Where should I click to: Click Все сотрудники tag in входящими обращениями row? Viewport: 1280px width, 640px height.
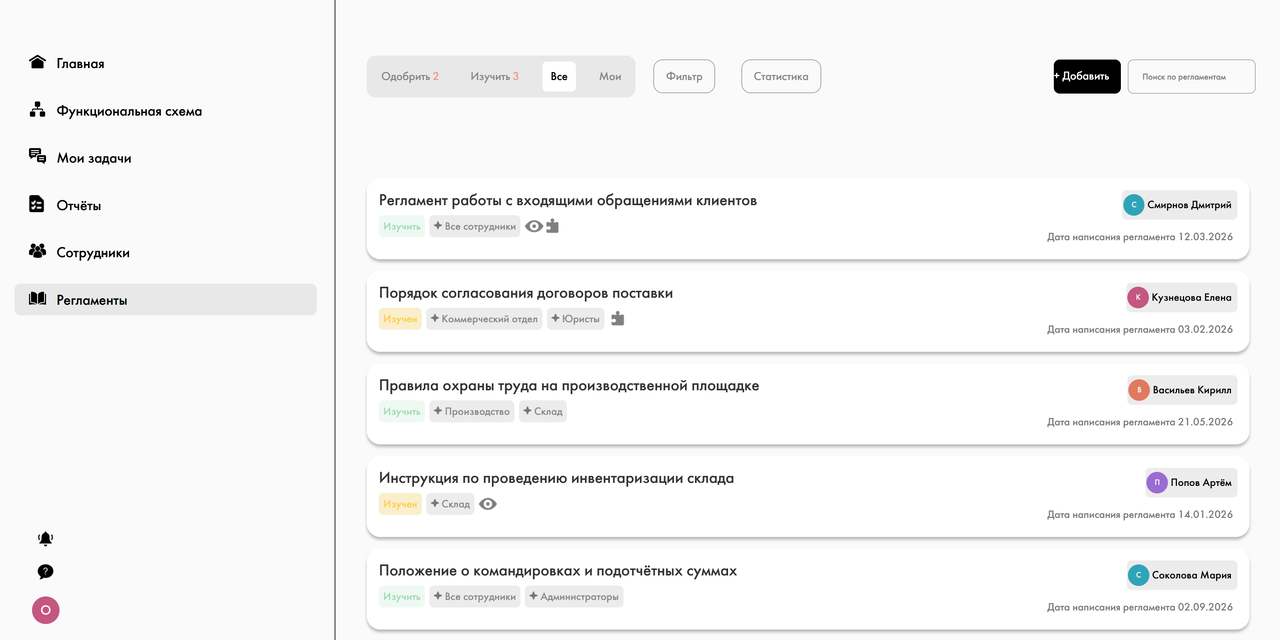pyautogui.click(x=475, y=226)
